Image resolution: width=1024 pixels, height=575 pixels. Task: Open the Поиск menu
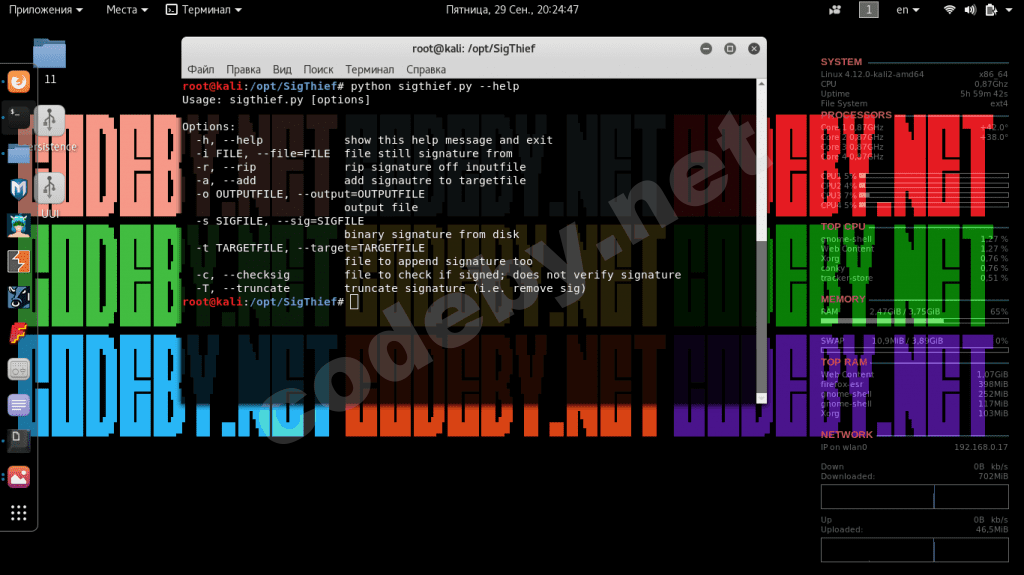(x=318, y=69)
